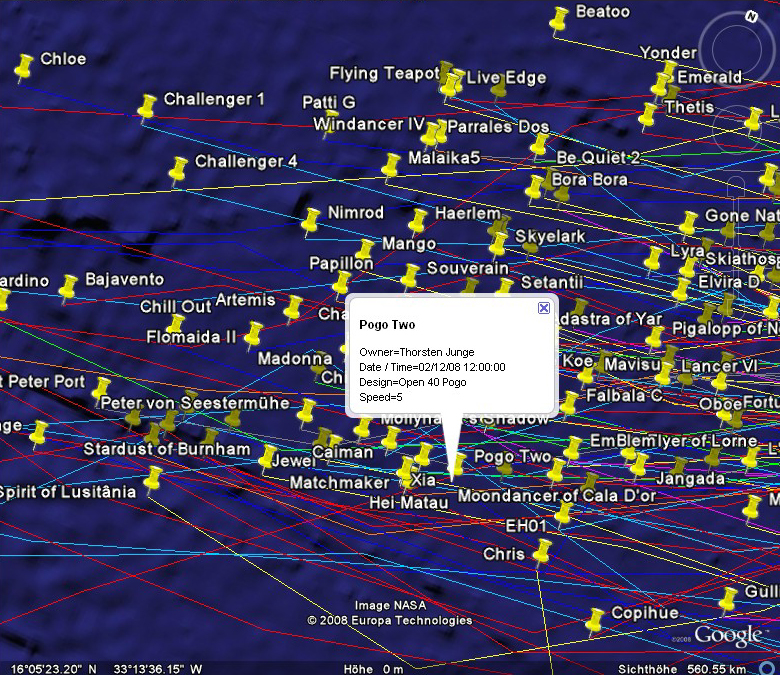Viewport: 780px width, 675px height.
Task: Select the EH01 pushpin marker
Action: click(564, 513)
